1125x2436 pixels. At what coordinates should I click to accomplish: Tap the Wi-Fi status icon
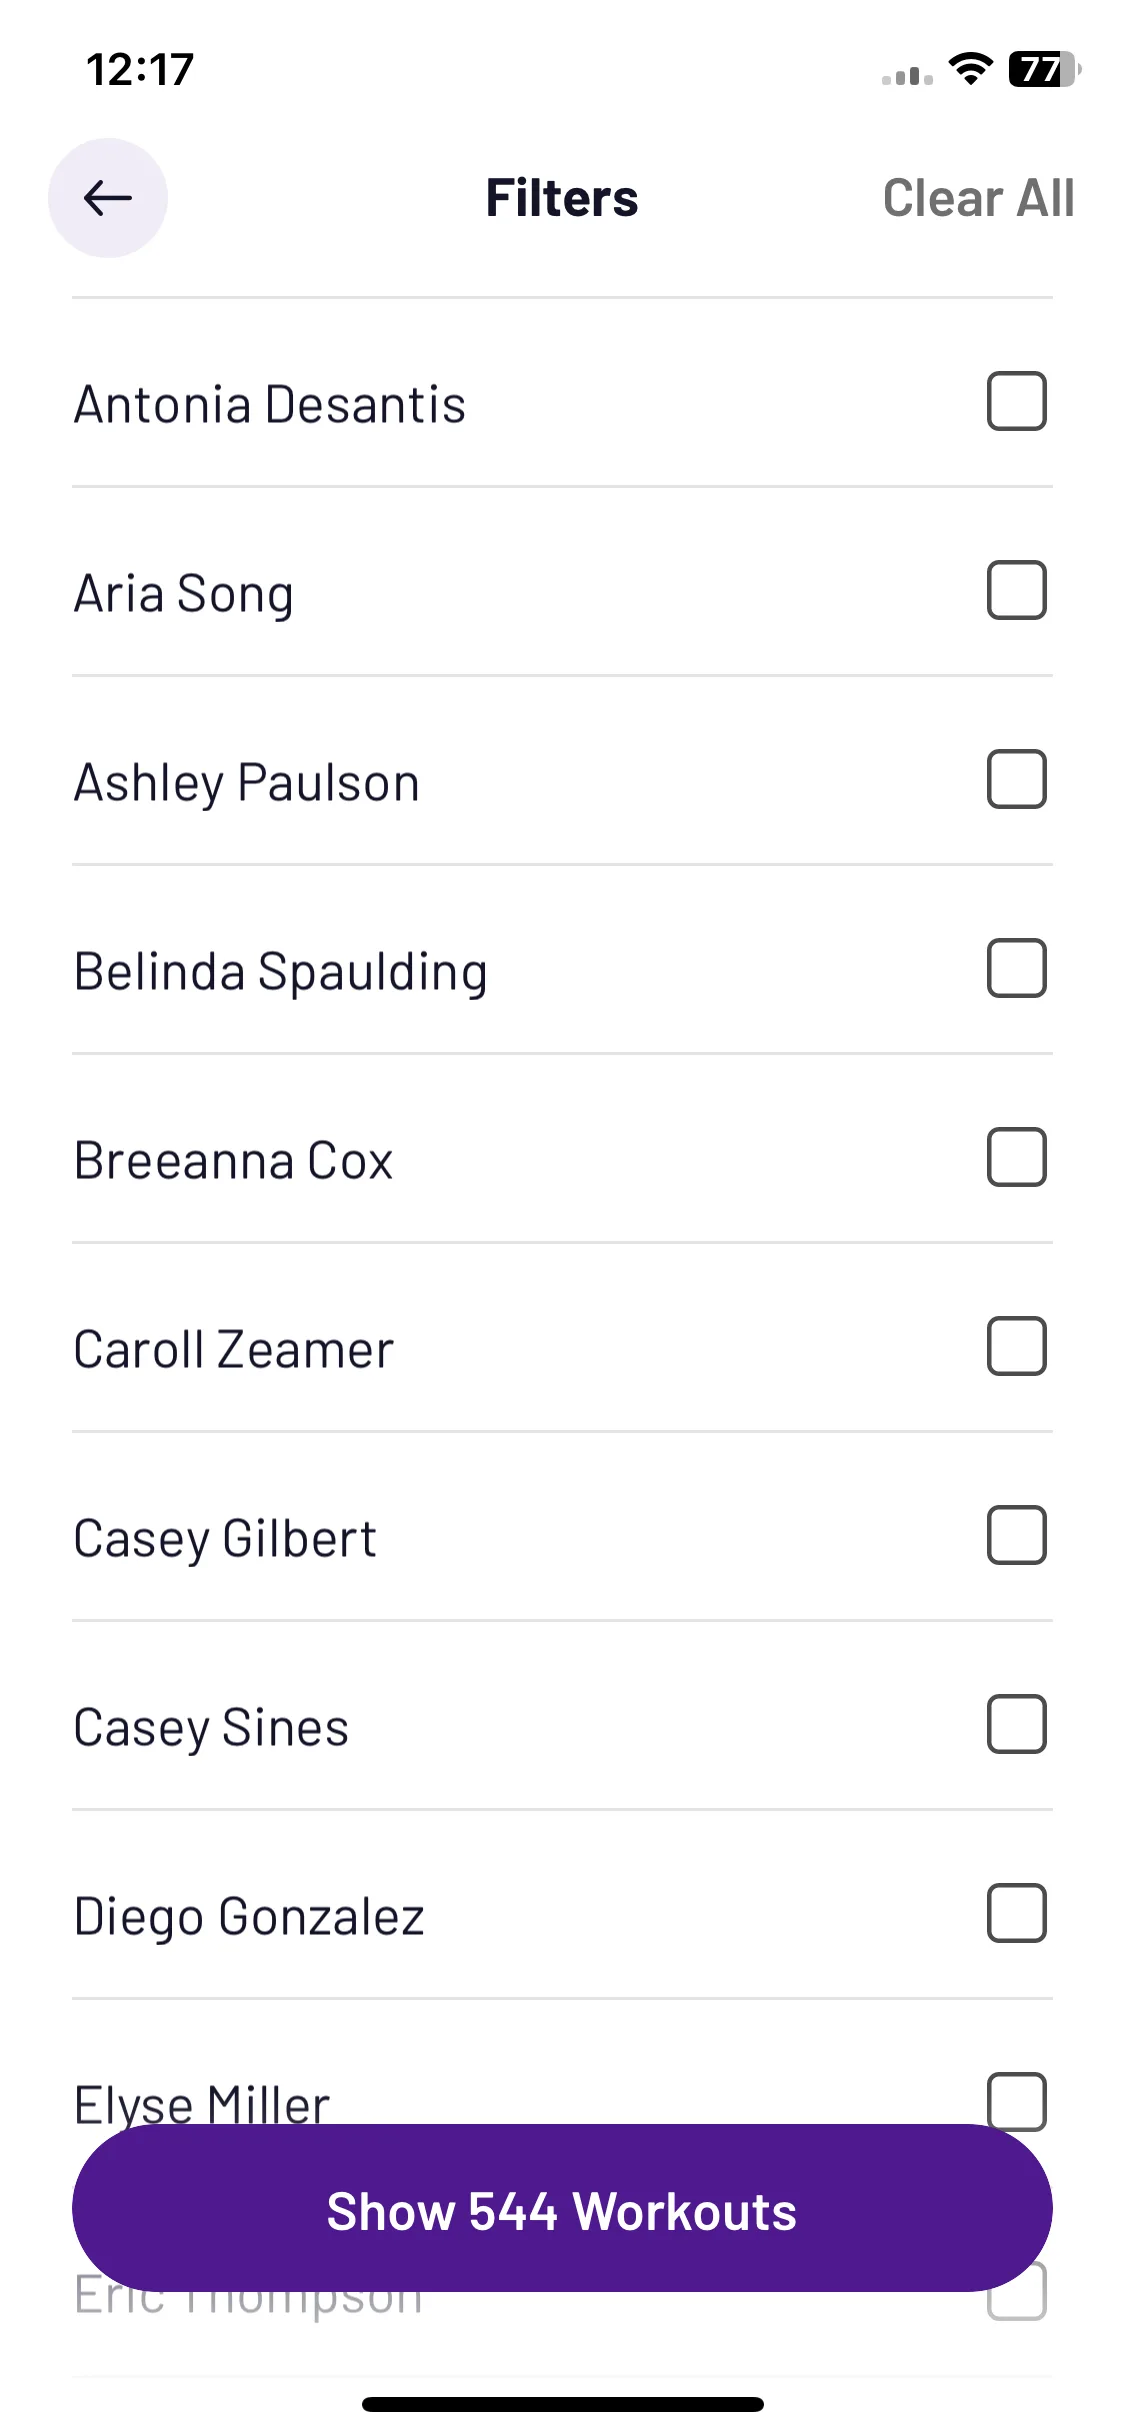pyautogui.click(x=970, y=69)
